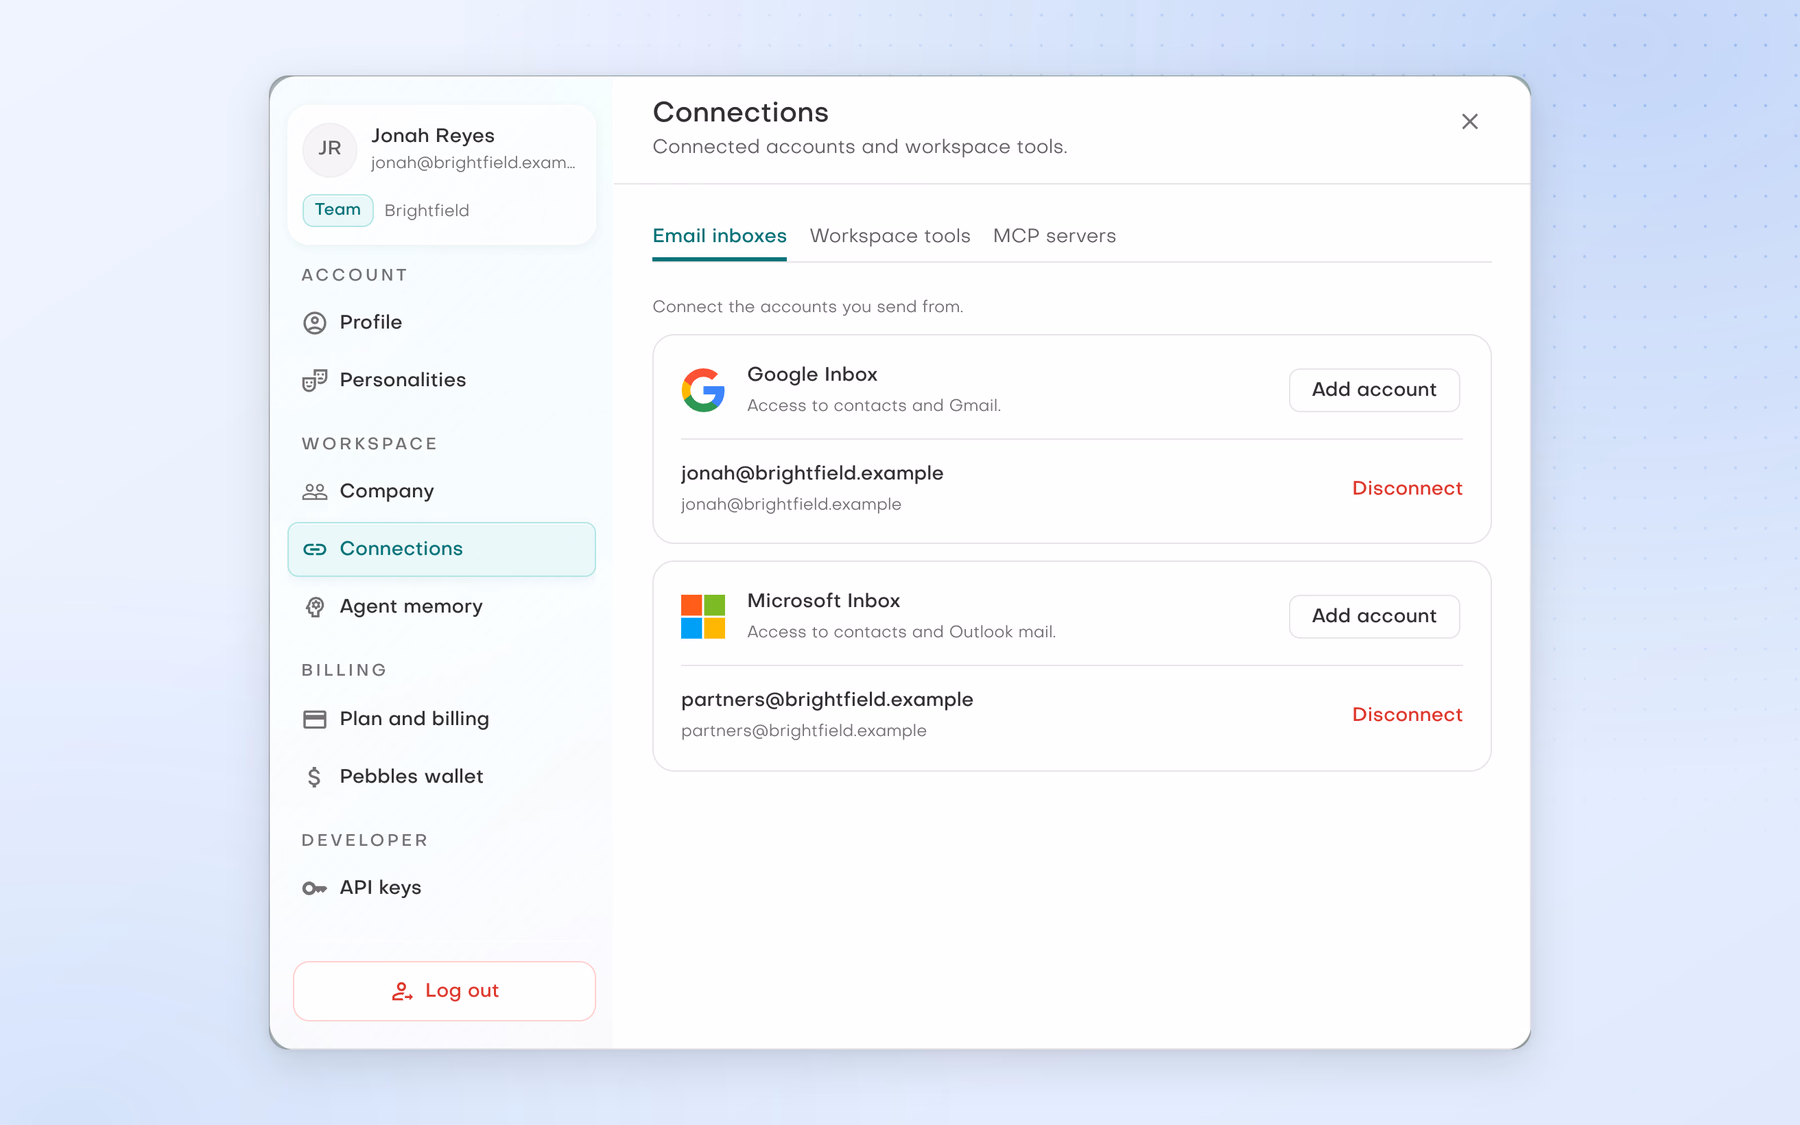Click the Jonah Reyes name
1800x1125 pixels.
click(x=433, y=136)
